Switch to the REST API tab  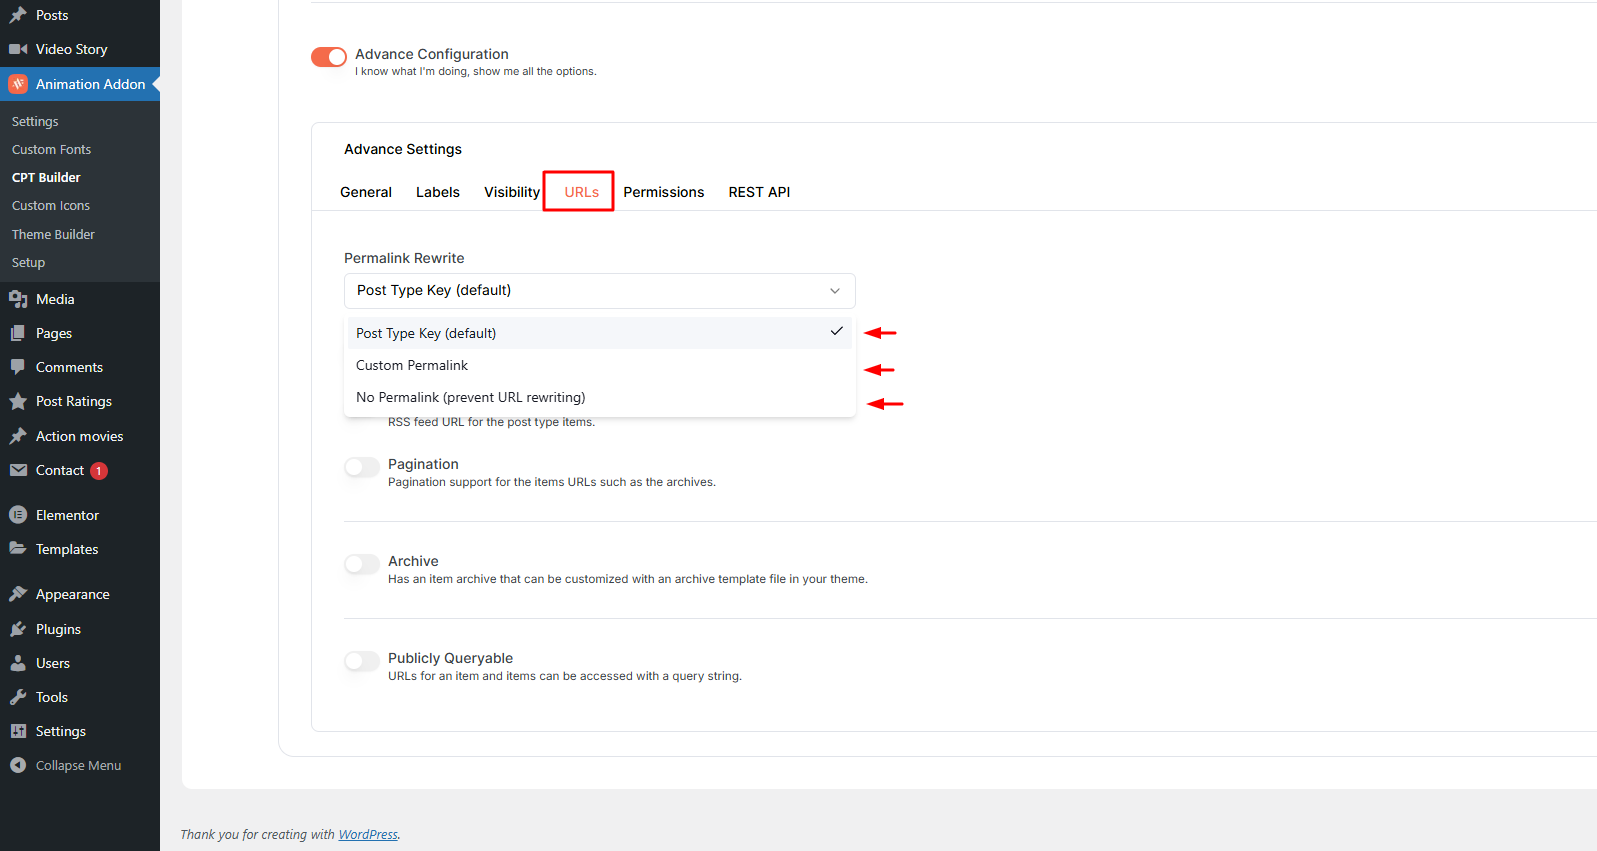759,192
